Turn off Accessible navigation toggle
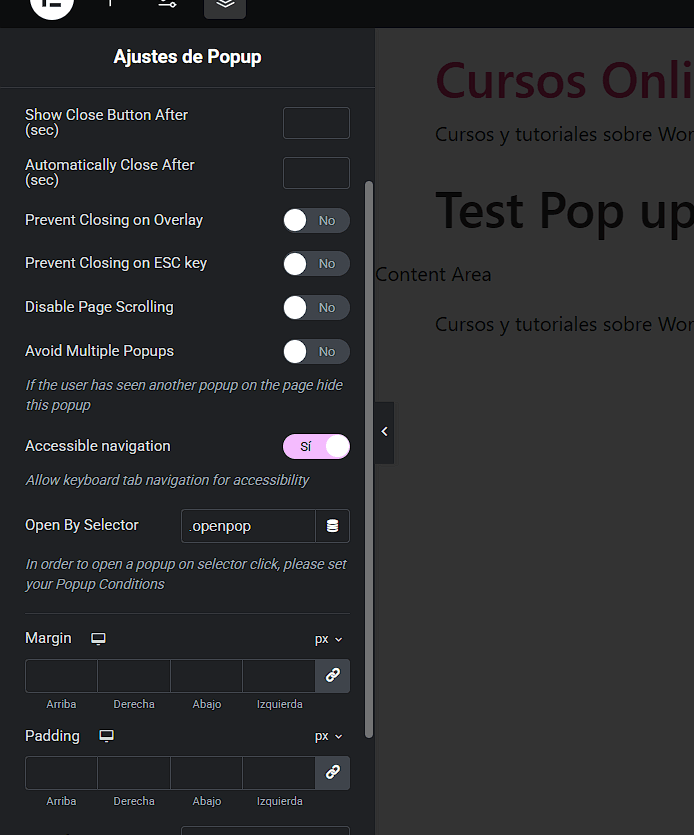Viewport: 694px width, 835px height. click(316, 447)
